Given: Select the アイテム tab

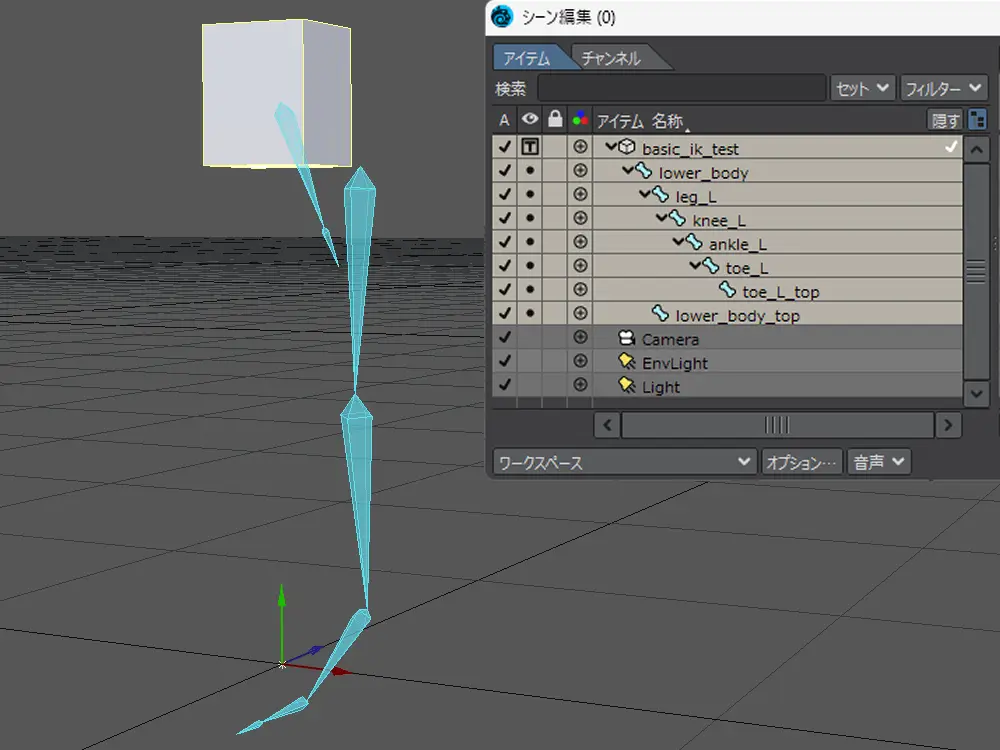Looking at the screenshot, I should tap(527, 58).
